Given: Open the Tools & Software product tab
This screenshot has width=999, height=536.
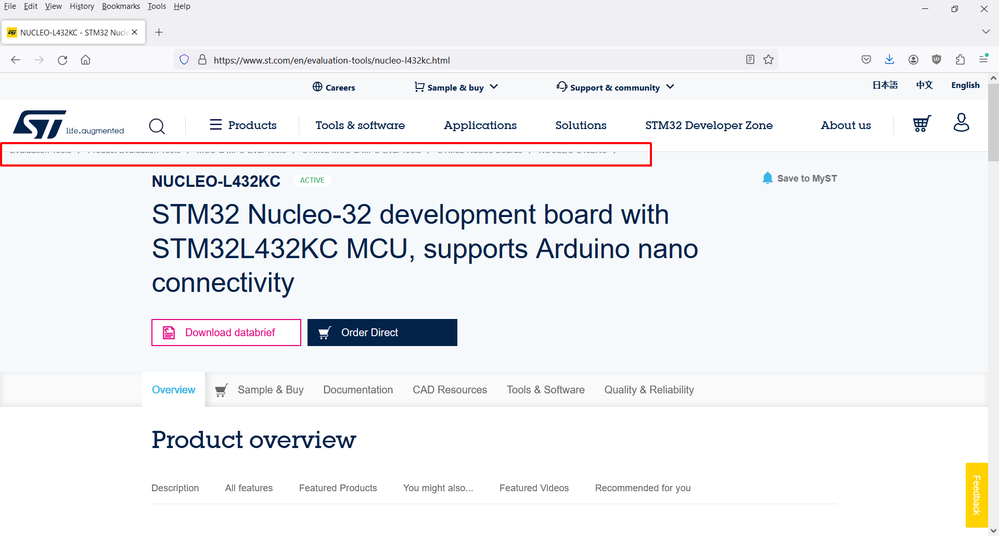Looking at the screenshot, I should (x=545, y=389).
